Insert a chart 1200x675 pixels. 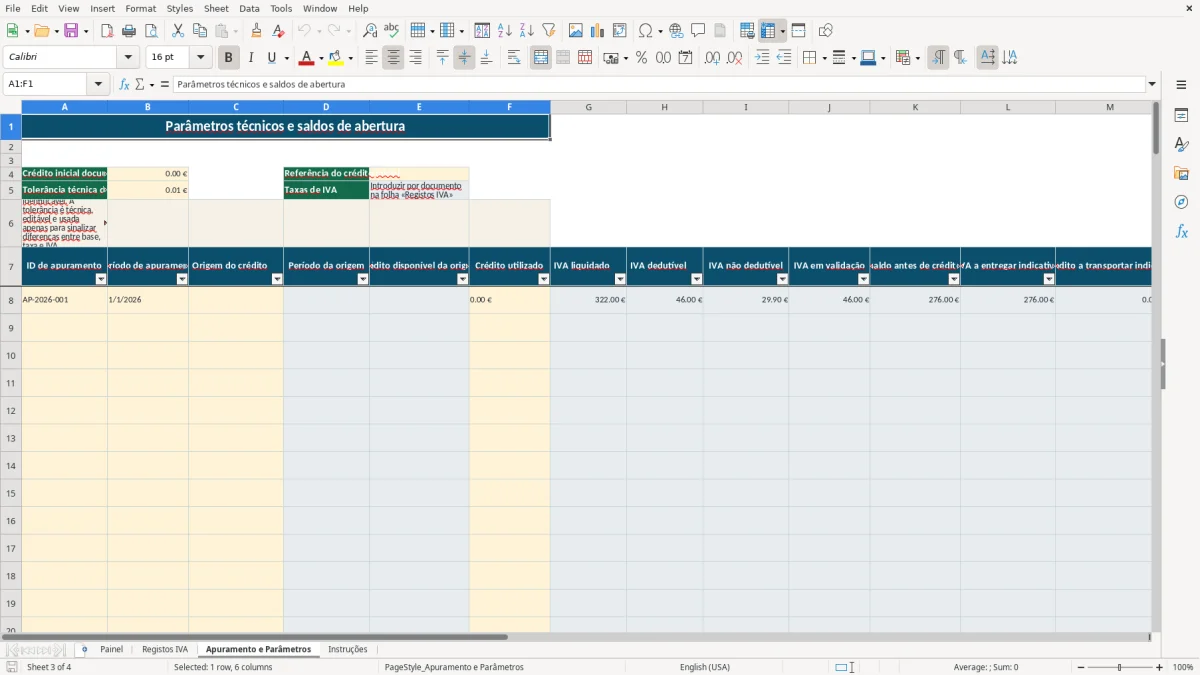pyautogui.click(x=598, y=31)
